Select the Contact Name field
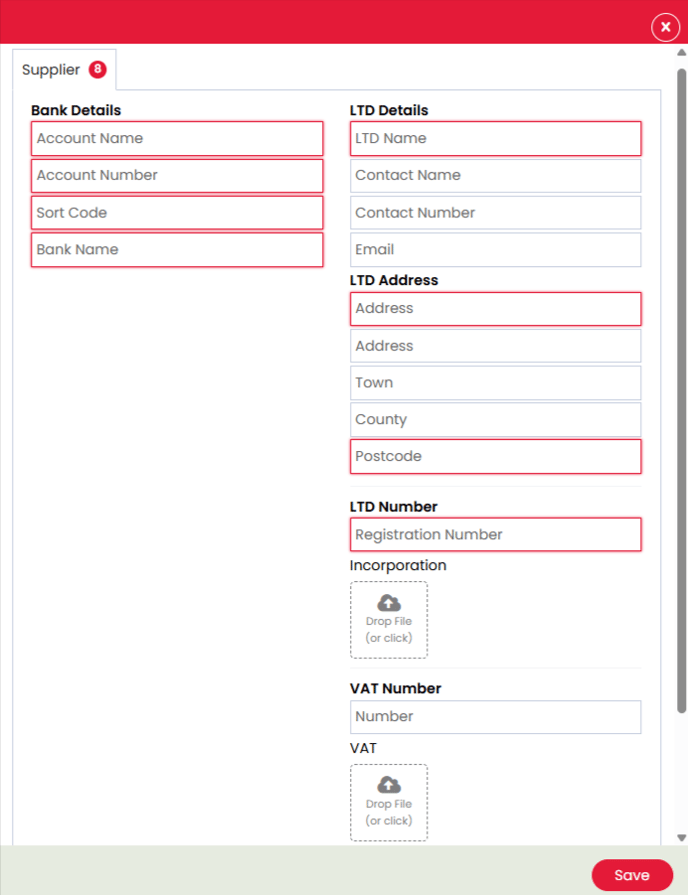This screenshot has width=688, height=895. (x=495, y=176)
